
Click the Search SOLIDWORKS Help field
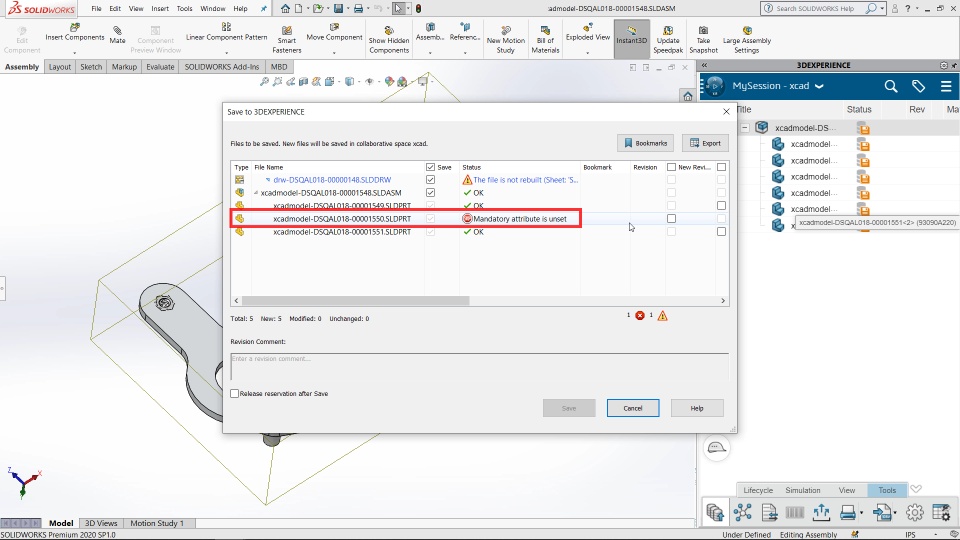pos(819,9)
